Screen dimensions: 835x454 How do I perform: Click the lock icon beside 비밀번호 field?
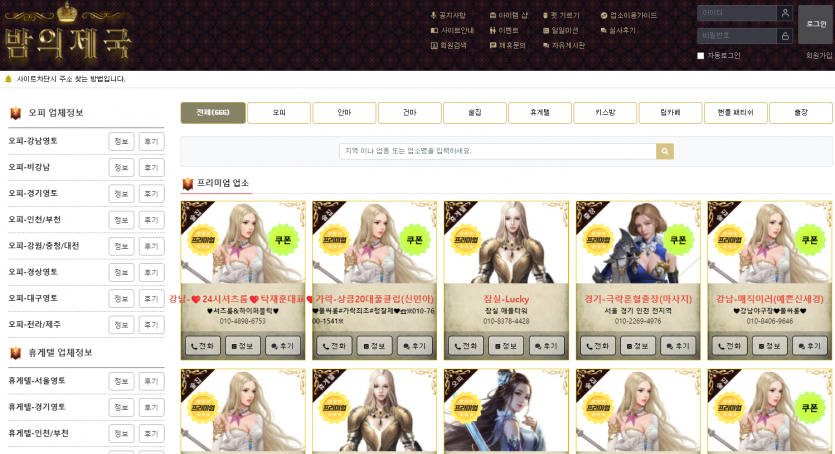pos(785,36)
